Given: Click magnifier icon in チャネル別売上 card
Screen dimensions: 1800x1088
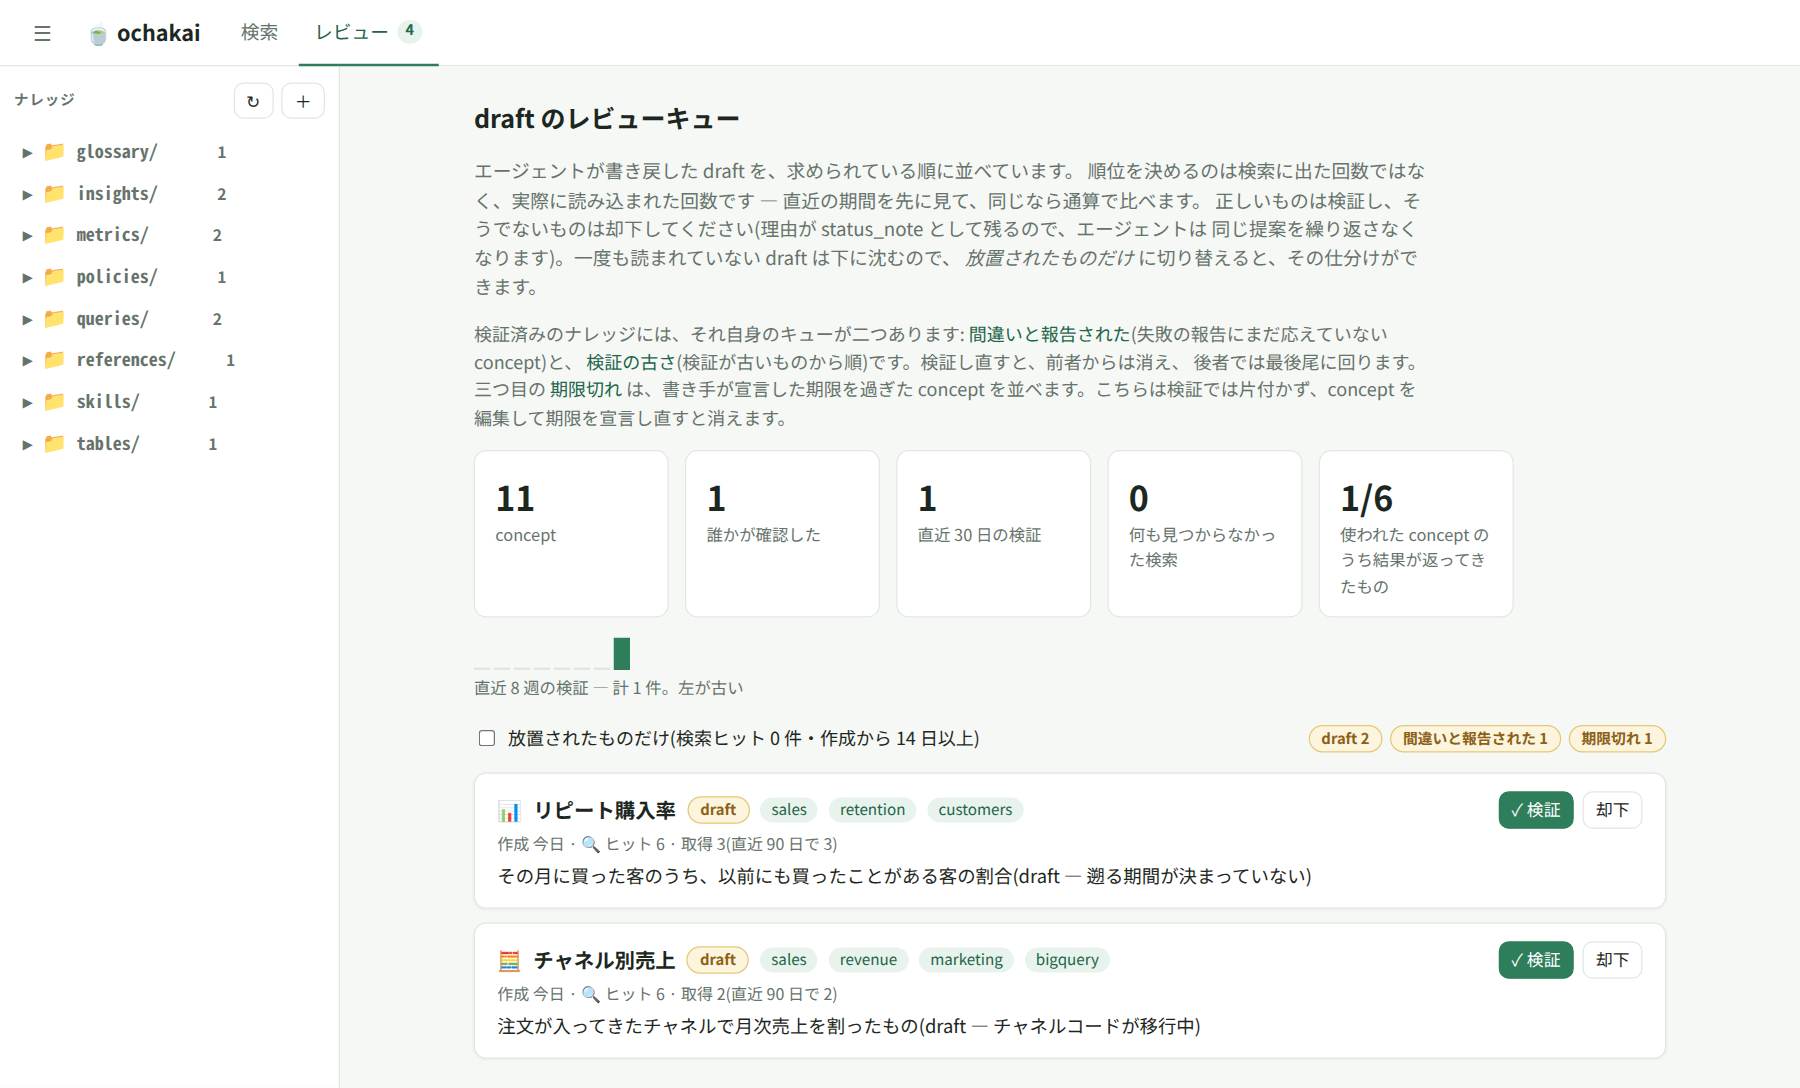Looking at the screenshot, I should coord(591,995).
